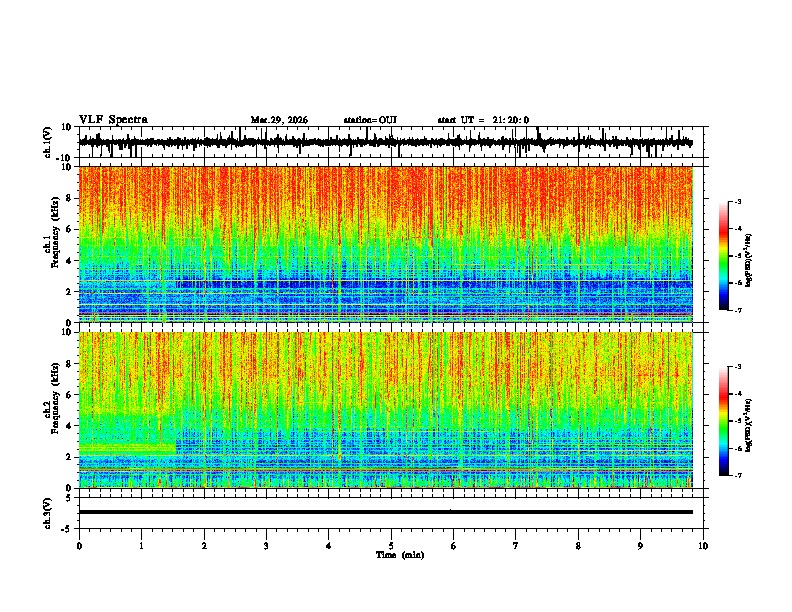Click the 6 kHz tick on ch.1 axis
792x612 pixels.
71,230
